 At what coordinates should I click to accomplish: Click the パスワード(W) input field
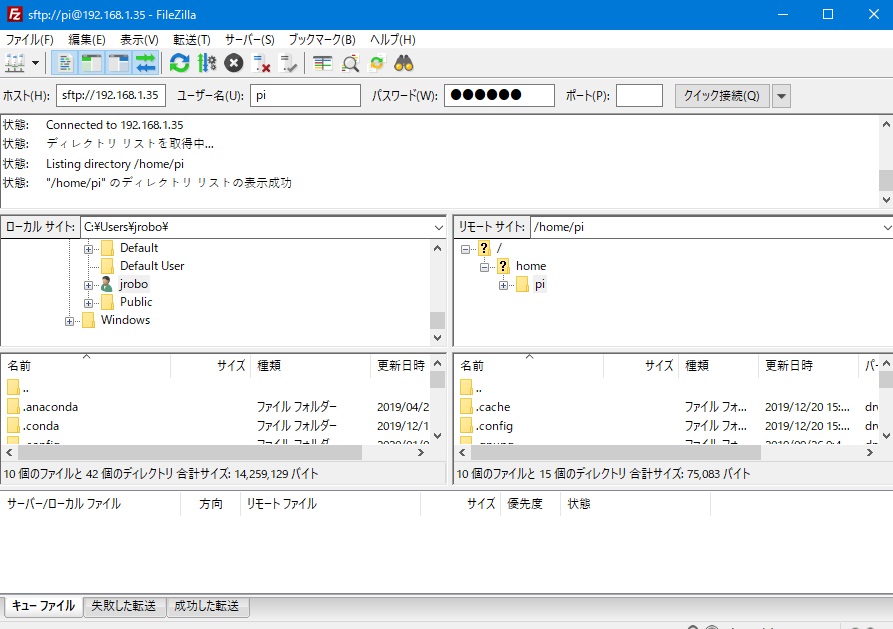click(499, 96)
